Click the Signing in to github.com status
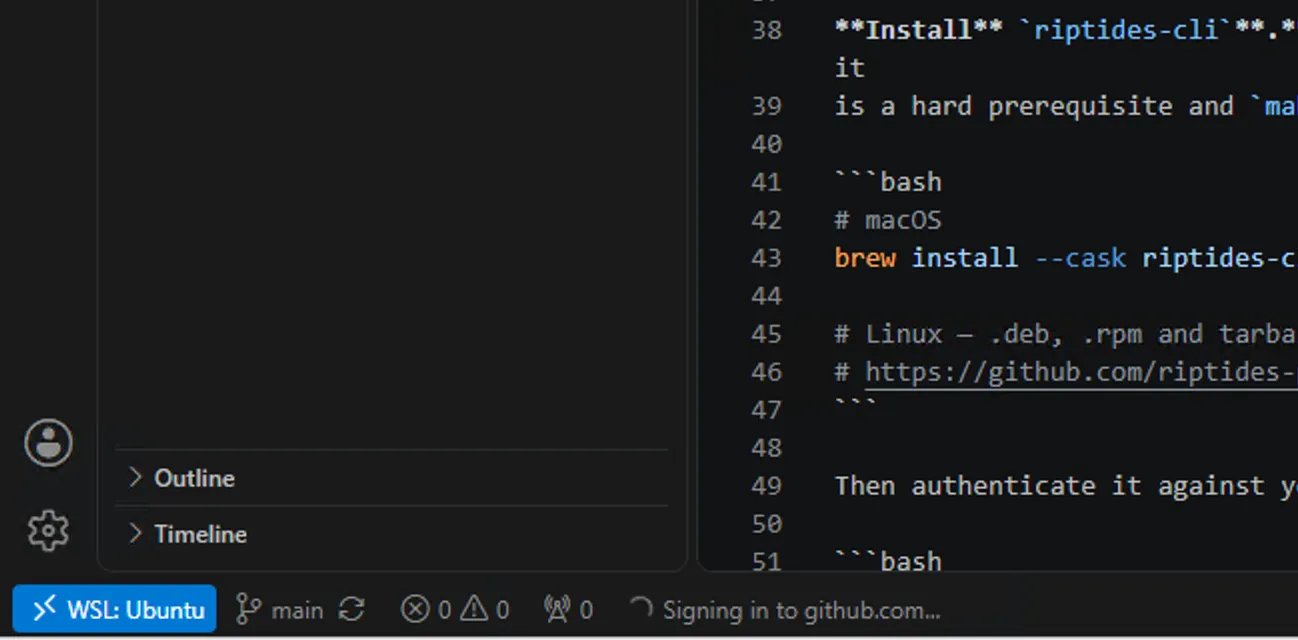 point(784,609)
